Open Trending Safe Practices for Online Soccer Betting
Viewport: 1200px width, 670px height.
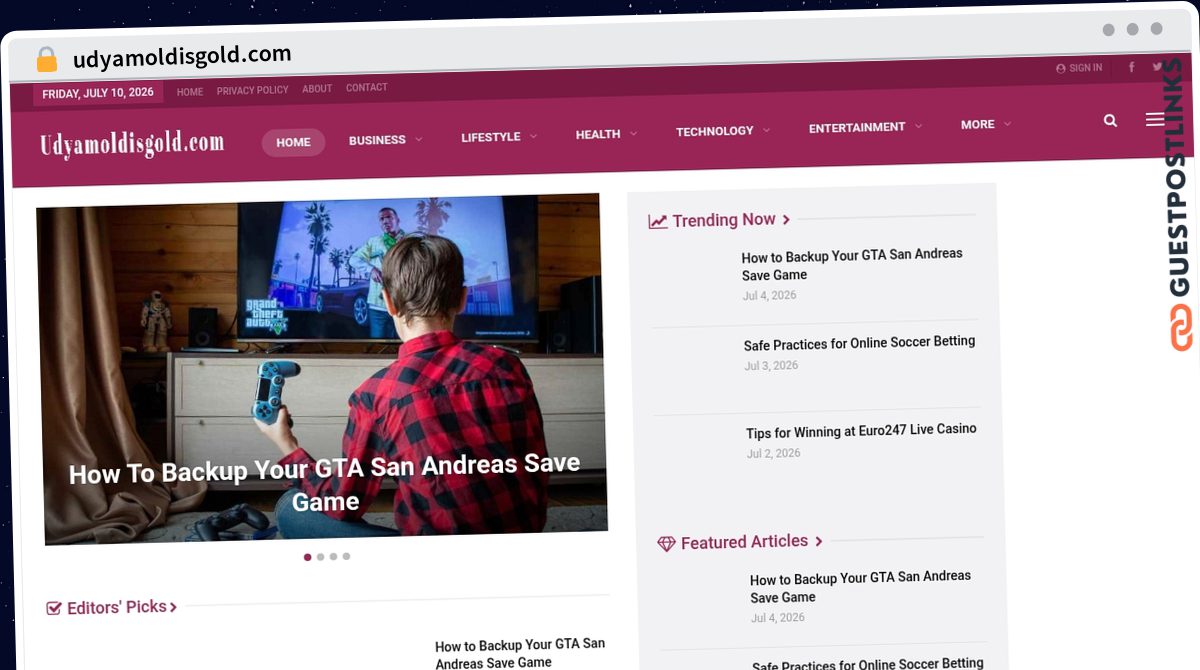(x=860, y=343)
